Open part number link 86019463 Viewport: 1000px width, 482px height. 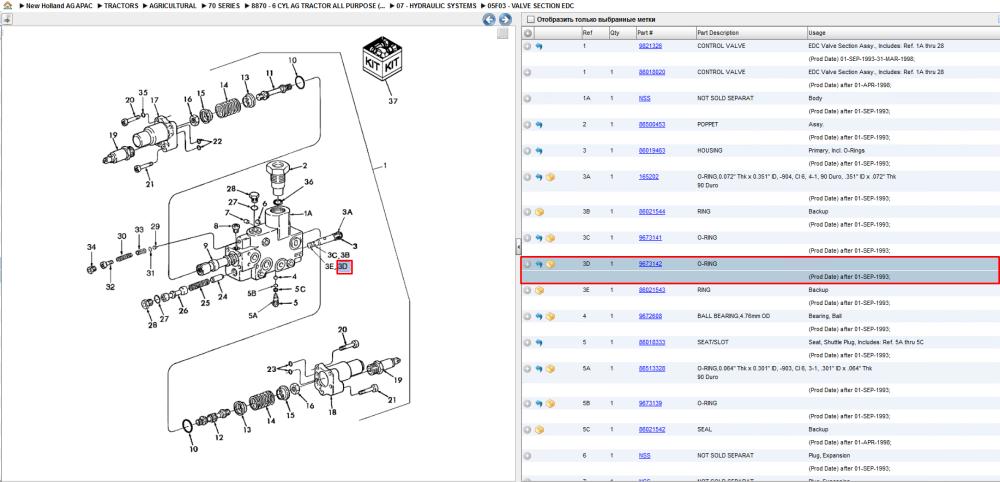pyautogui.click(x=652, y=150)
